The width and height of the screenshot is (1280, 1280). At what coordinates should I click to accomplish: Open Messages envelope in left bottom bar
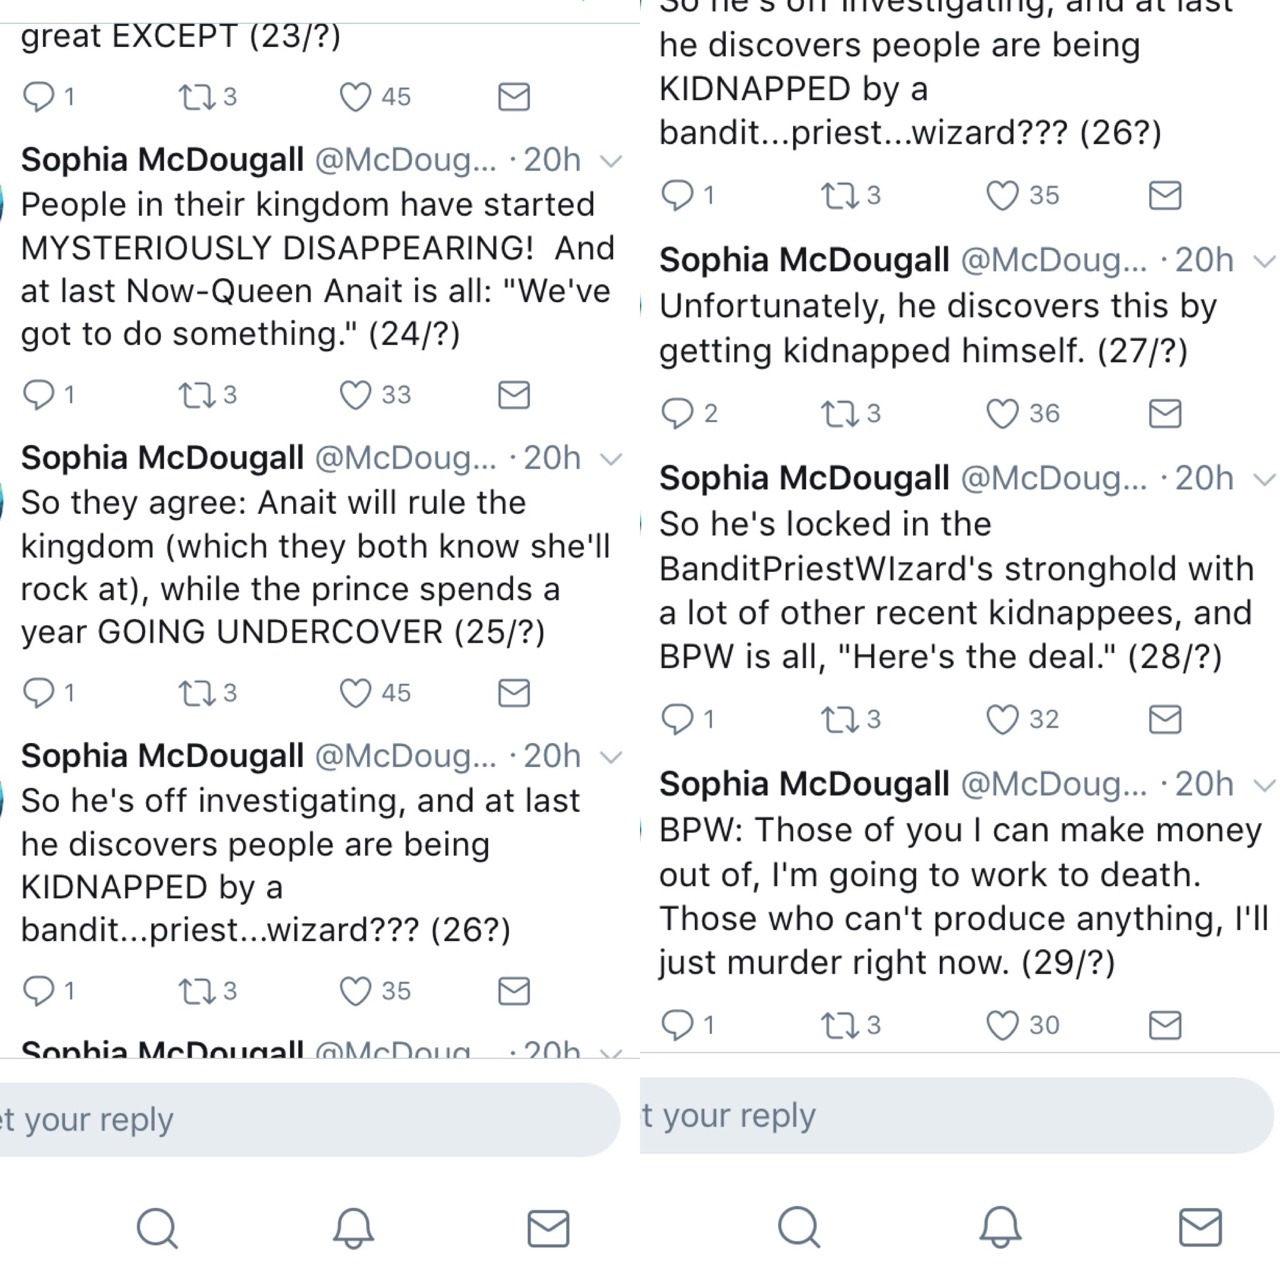(548, 1228)
